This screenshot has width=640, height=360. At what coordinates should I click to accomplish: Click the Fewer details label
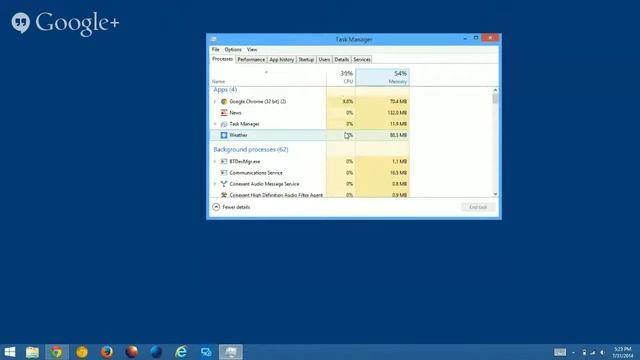click(x=236, y=207)
